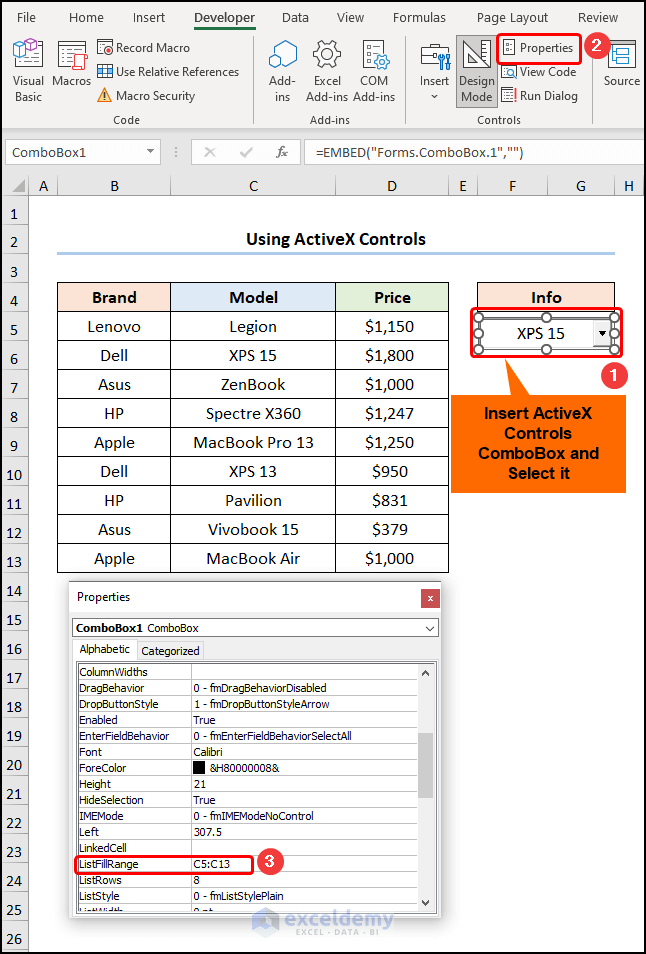Select cell with Spectre X360

(x=253, y=414)
